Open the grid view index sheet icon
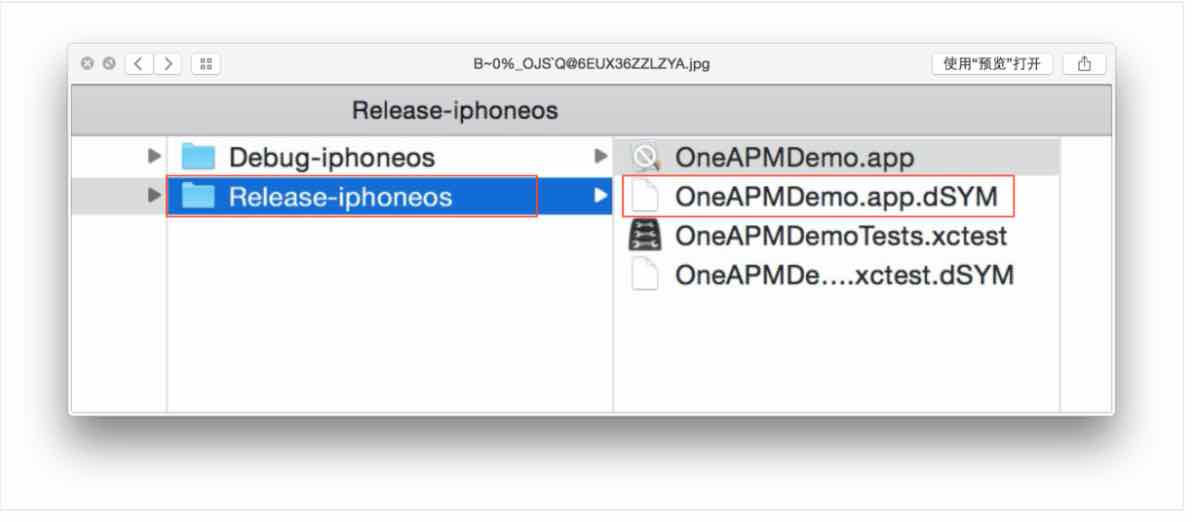 pos(205,64)
